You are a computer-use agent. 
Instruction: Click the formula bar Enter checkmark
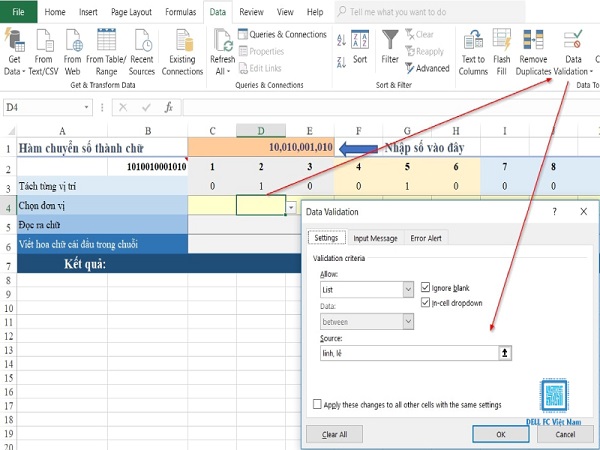pyautogui.click(x=146, y=108)
